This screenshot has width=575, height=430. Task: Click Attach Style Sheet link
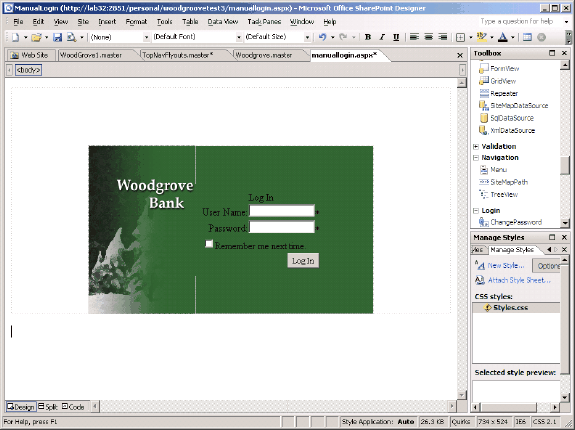tap(519, 280)
